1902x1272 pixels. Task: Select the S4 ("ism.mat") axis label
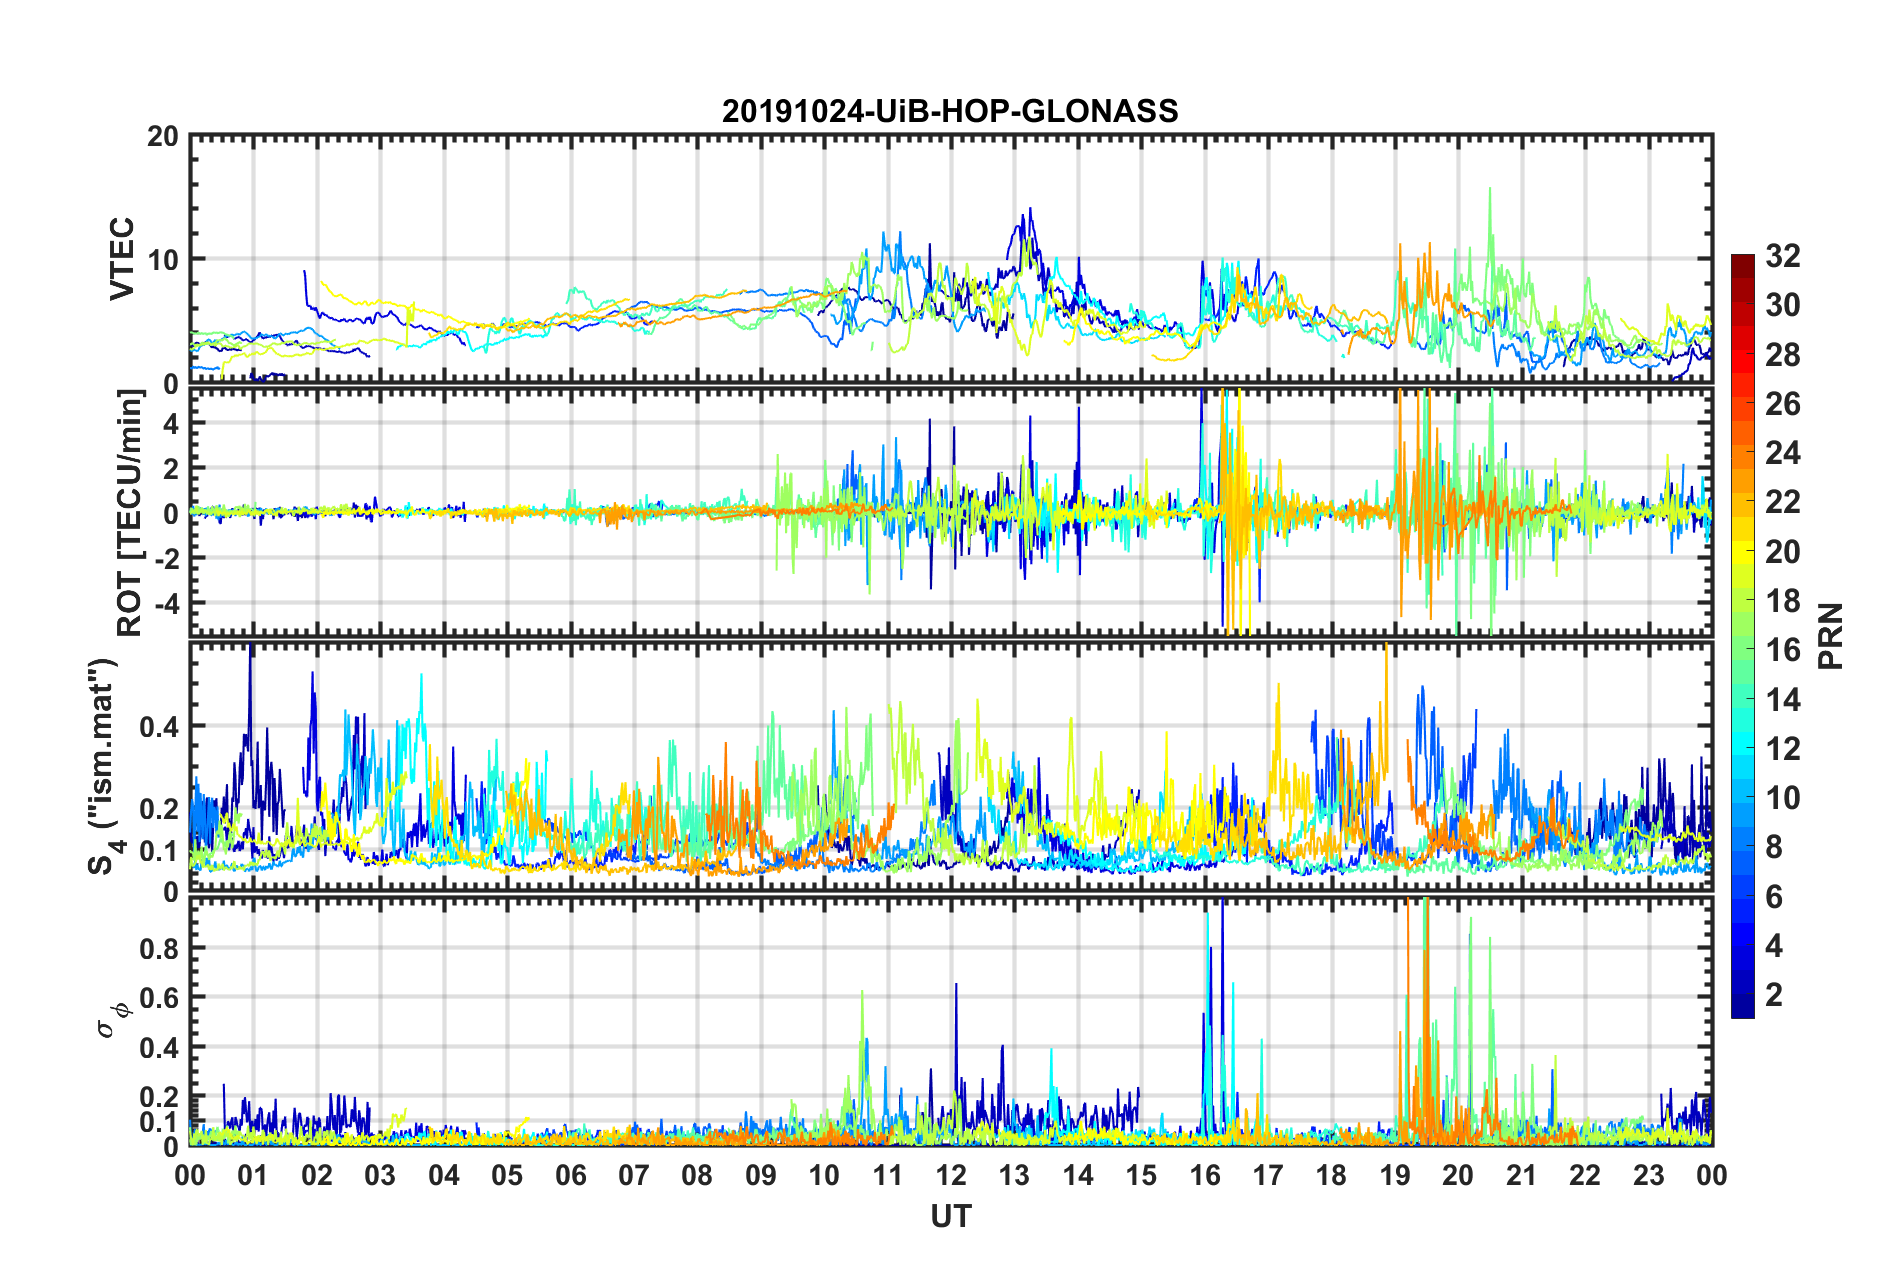[104, 767]
